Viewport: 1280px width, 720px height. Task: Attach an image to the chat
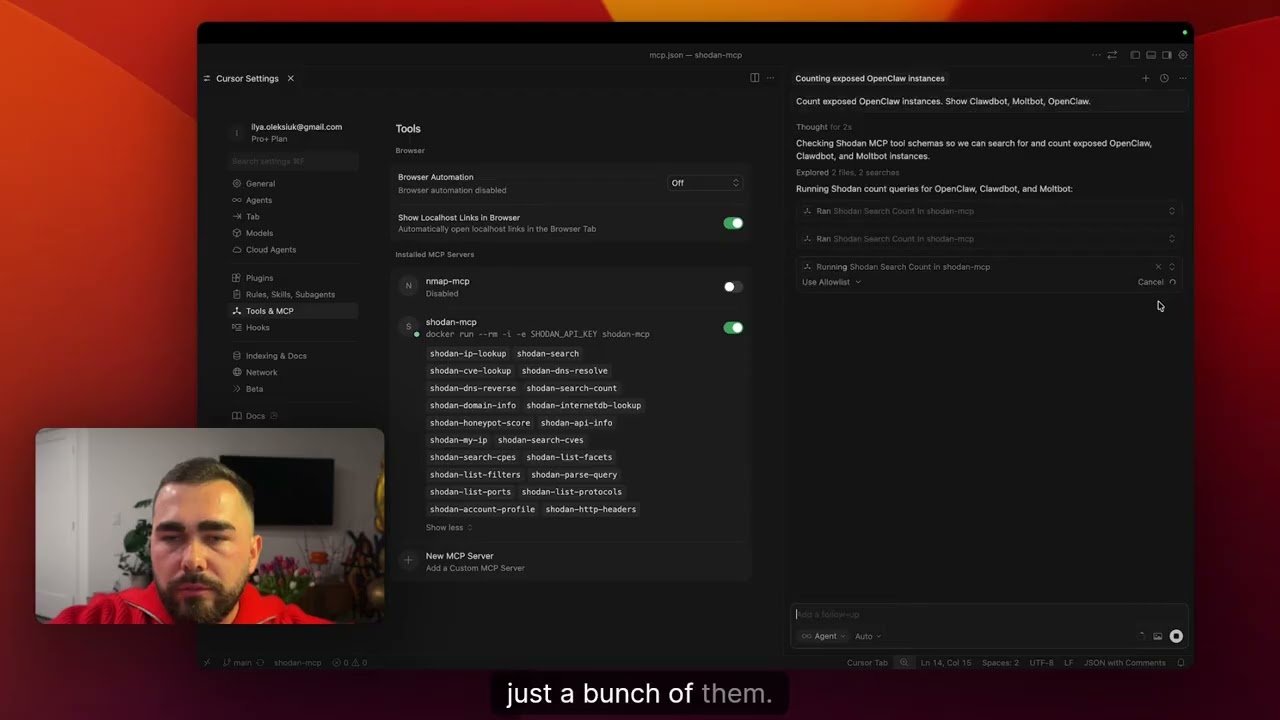pyautogui.click(x=1158, y=636)
